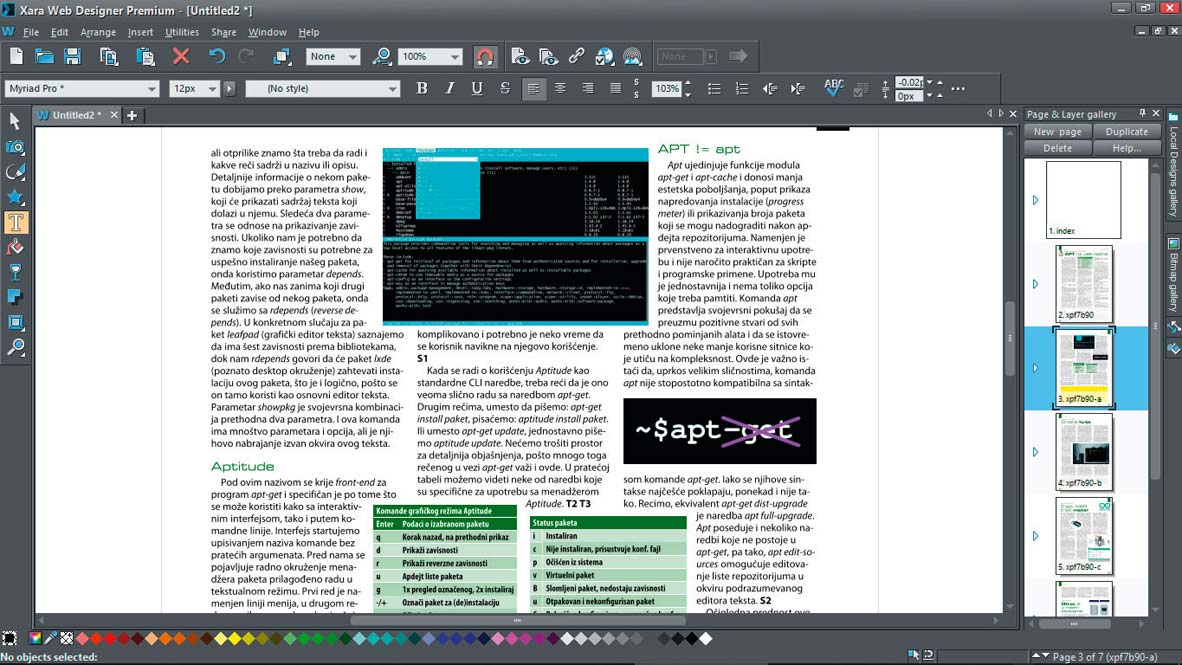Set text alignment to left
This screenshot has width=1182, height=665.
[x=533, y=89]
